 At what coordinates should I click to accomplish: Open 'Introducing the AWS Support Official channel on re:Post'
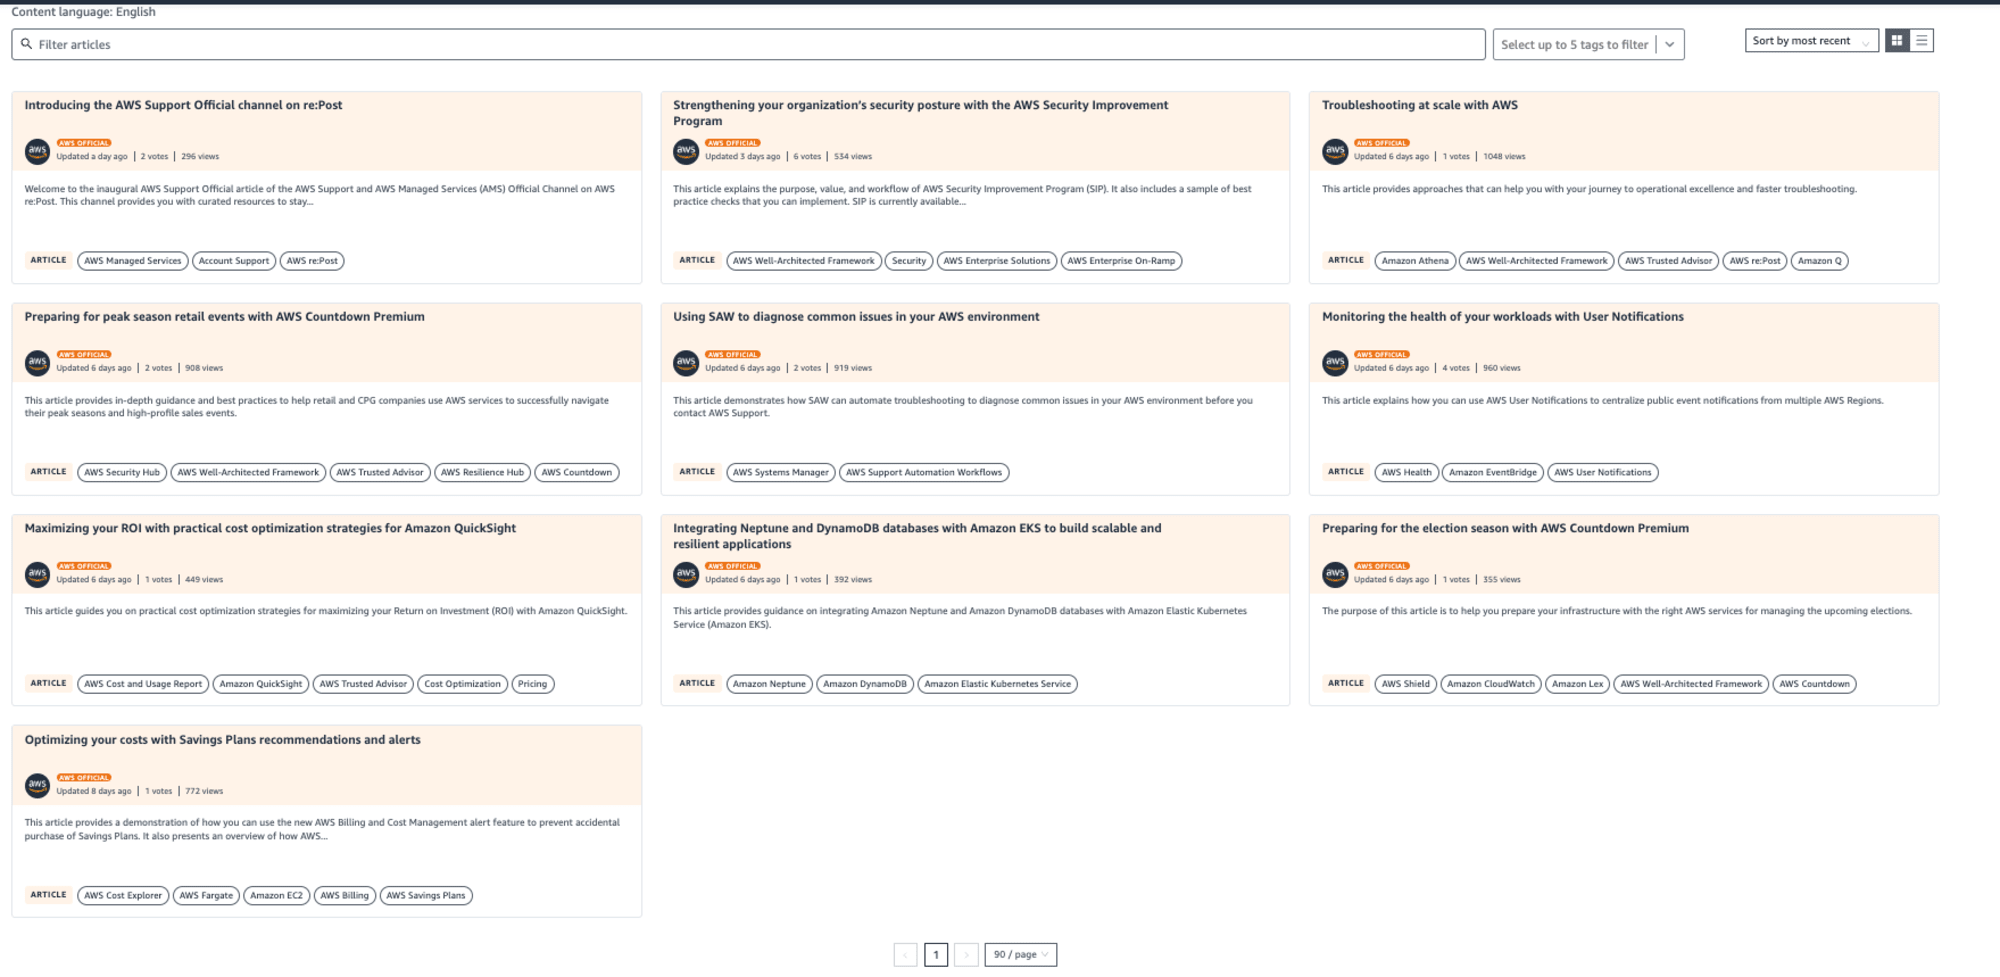pos(183,105)
